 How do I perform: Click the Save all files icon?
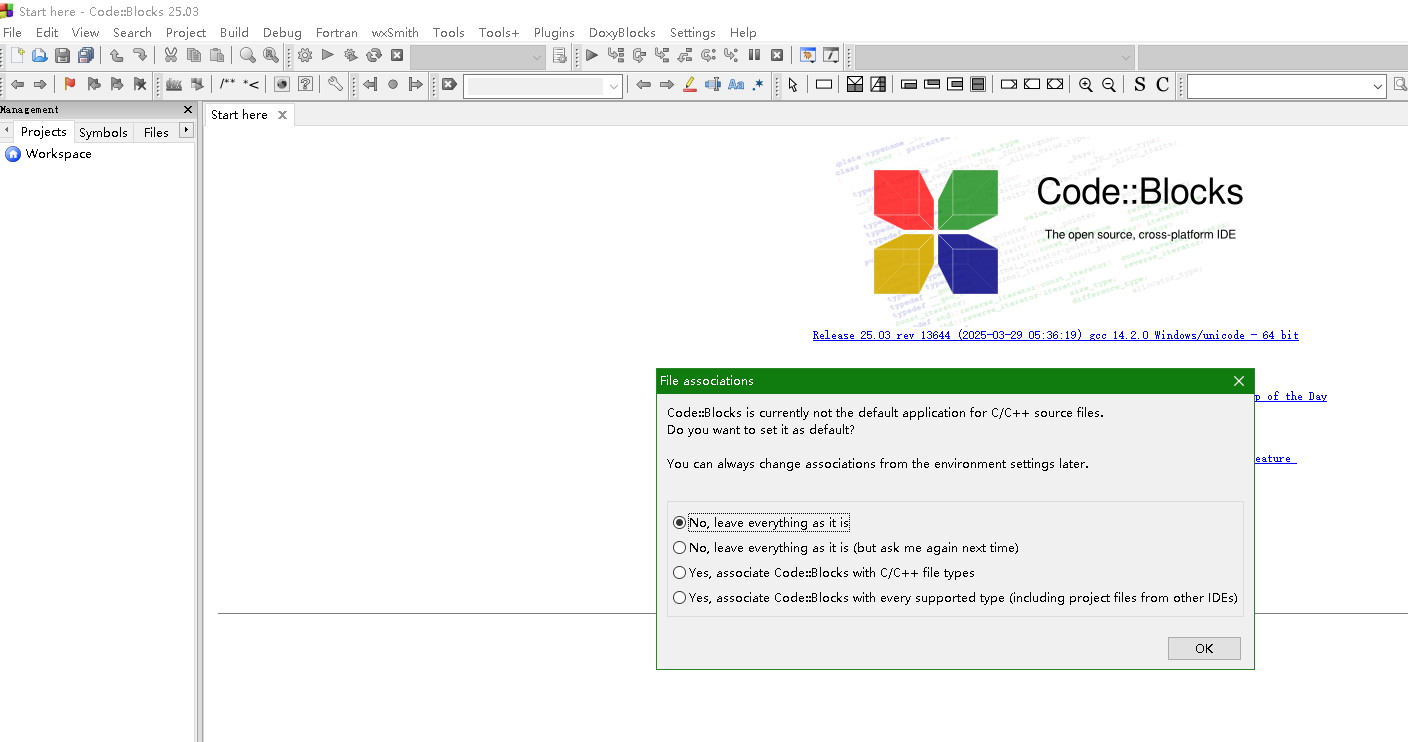[86, 55]
